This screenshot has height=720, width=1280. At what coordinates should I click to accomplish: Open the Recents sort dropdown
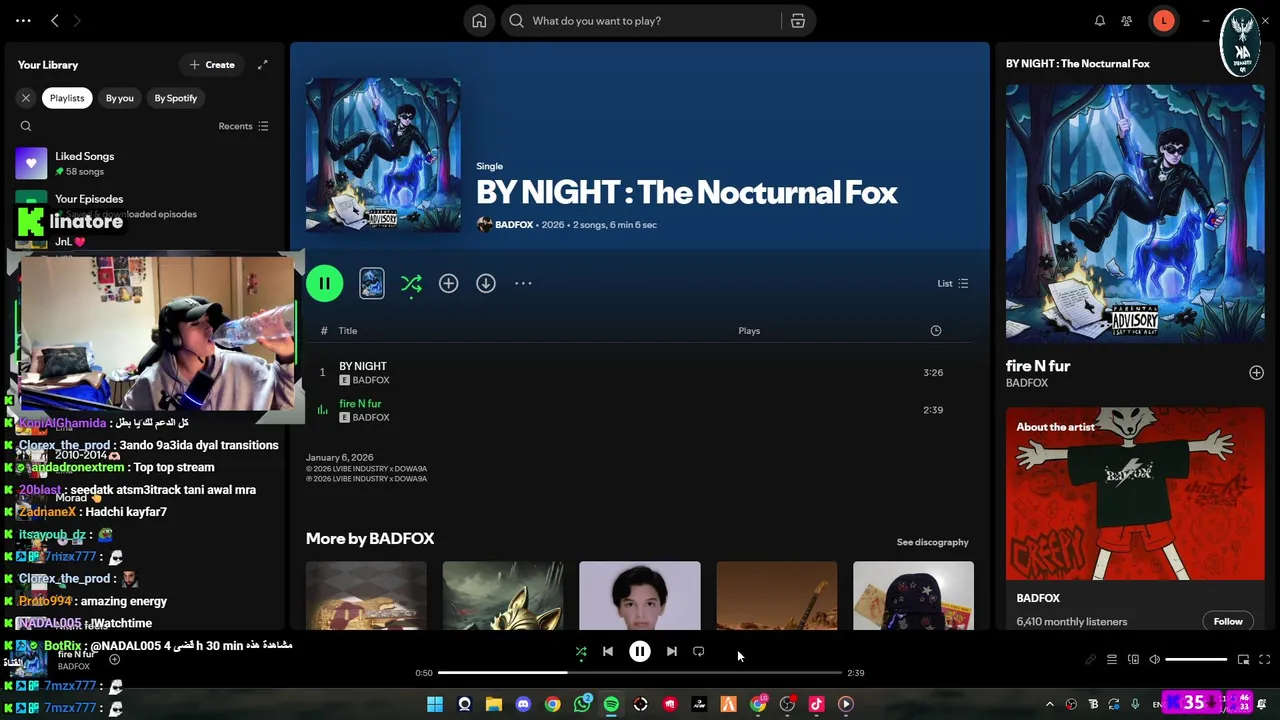243,126
